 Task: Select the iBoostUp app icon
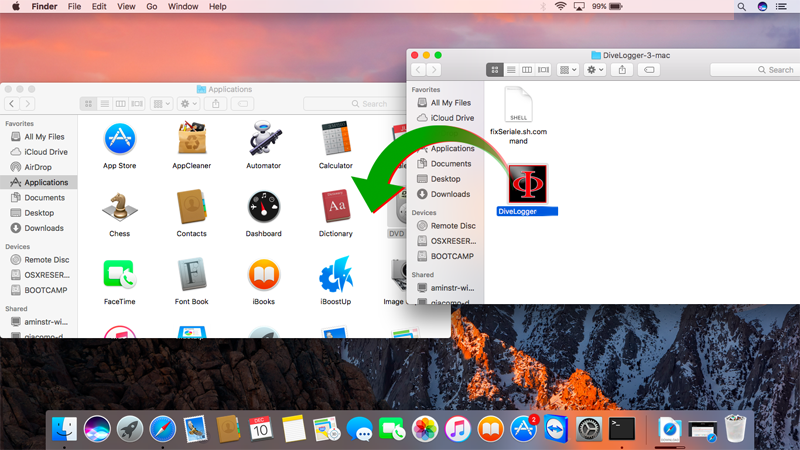[336, 274]
